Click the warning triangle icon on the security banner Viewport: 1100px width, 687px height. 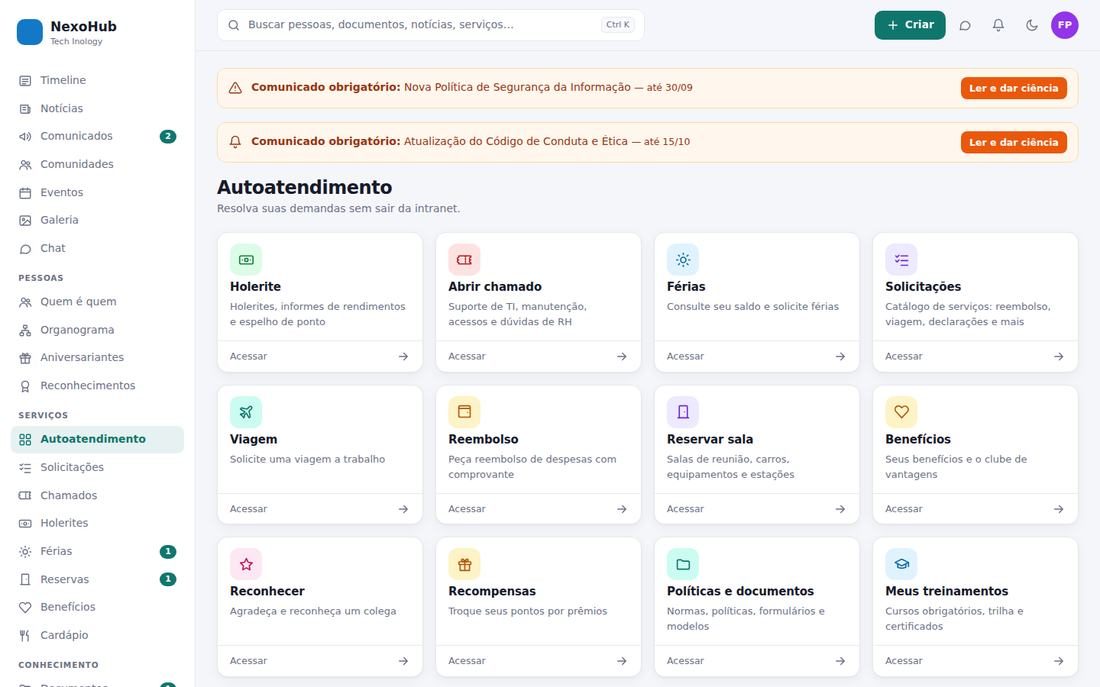(x=235, y=88)
